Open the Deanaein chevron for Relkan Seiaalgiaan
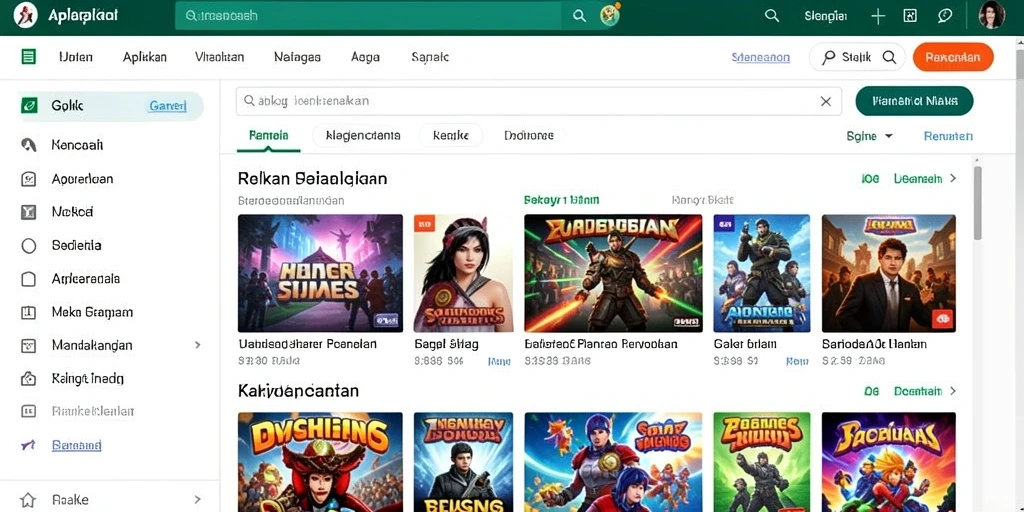 pos(953,178)
